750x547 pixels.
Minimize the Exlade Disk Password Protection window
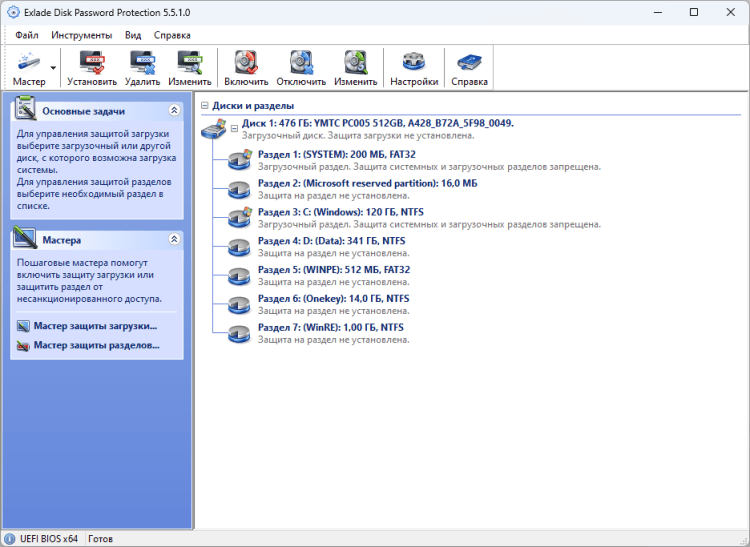point(658,12)
